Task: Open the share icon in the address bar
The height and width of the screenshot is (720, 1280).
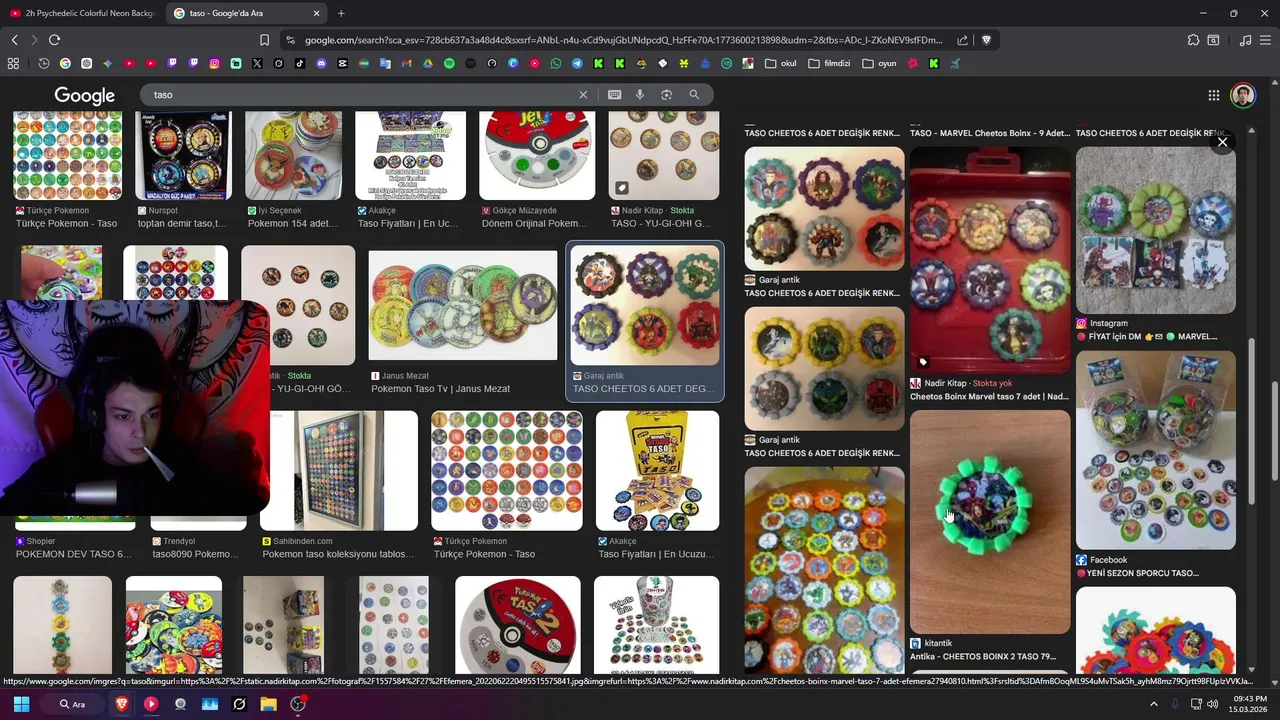Action: coord(962,40)
